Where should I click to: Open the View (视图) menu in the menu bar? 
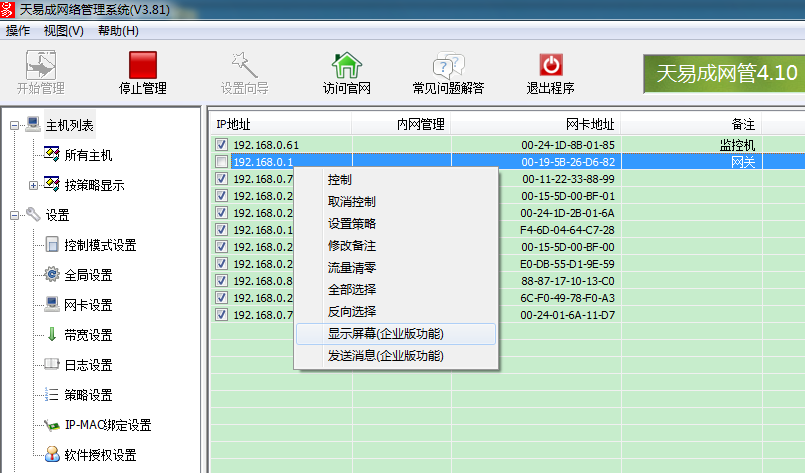[x=63, y=30]
